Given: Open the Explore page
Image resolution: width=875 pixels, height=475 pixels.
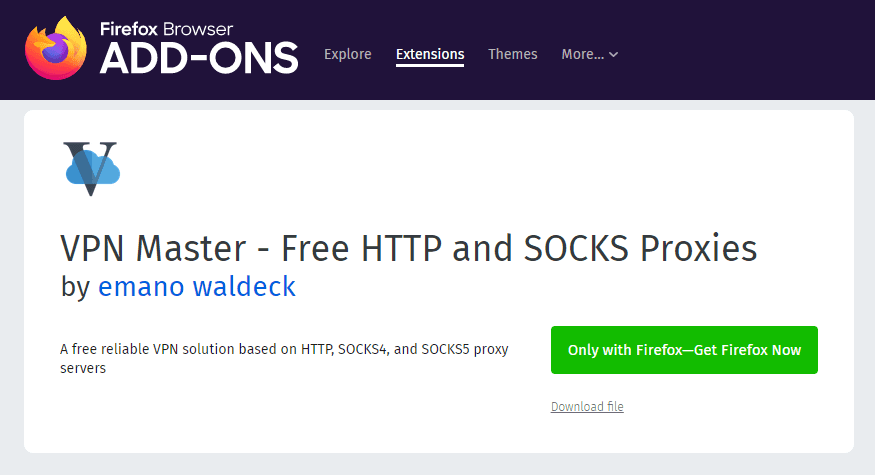Looking at the screenshot, I should 347,54.
